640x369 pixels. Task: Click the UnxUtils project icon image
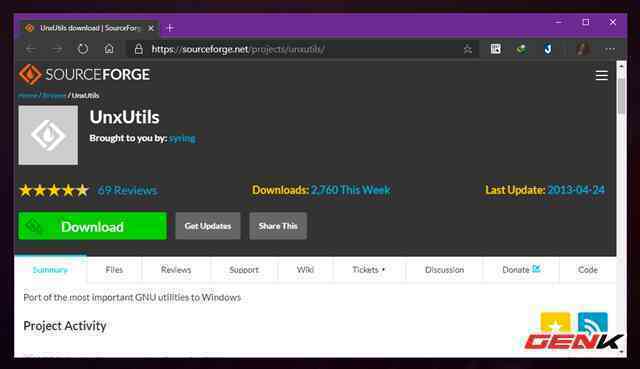[48, 135]
